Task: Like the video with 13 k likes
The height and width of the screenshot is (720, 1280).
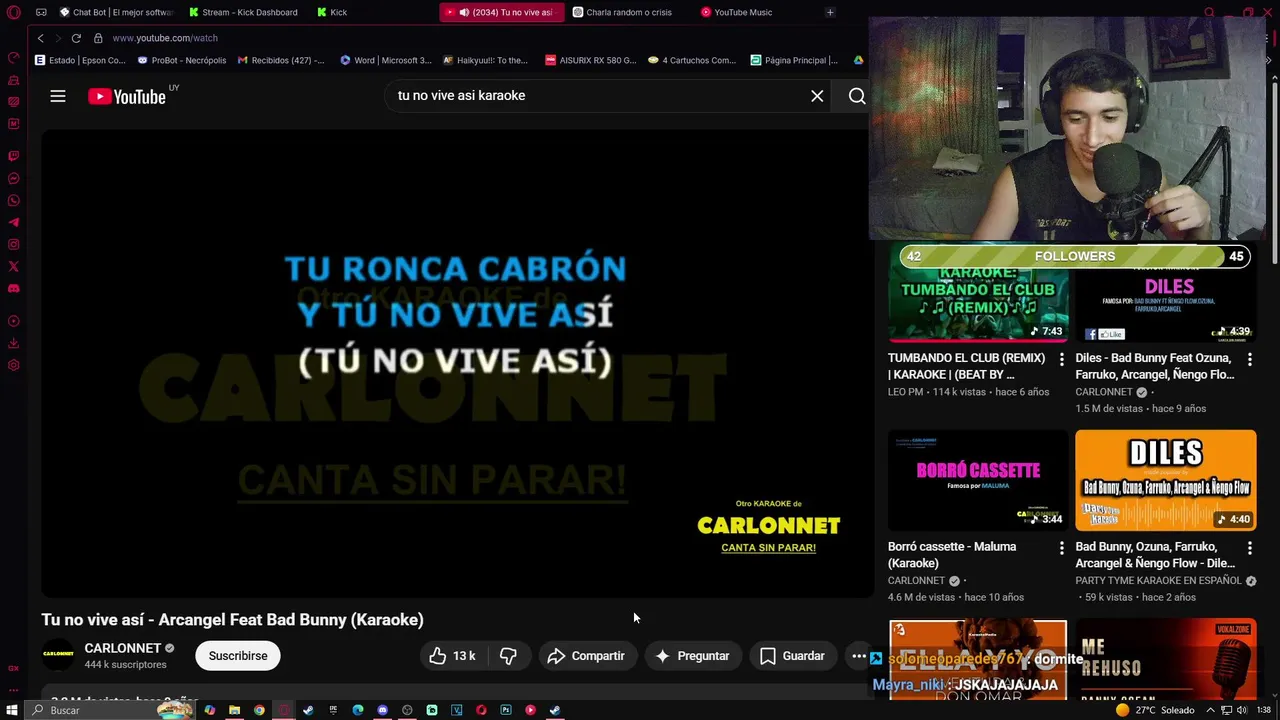Action: (452, 656)
